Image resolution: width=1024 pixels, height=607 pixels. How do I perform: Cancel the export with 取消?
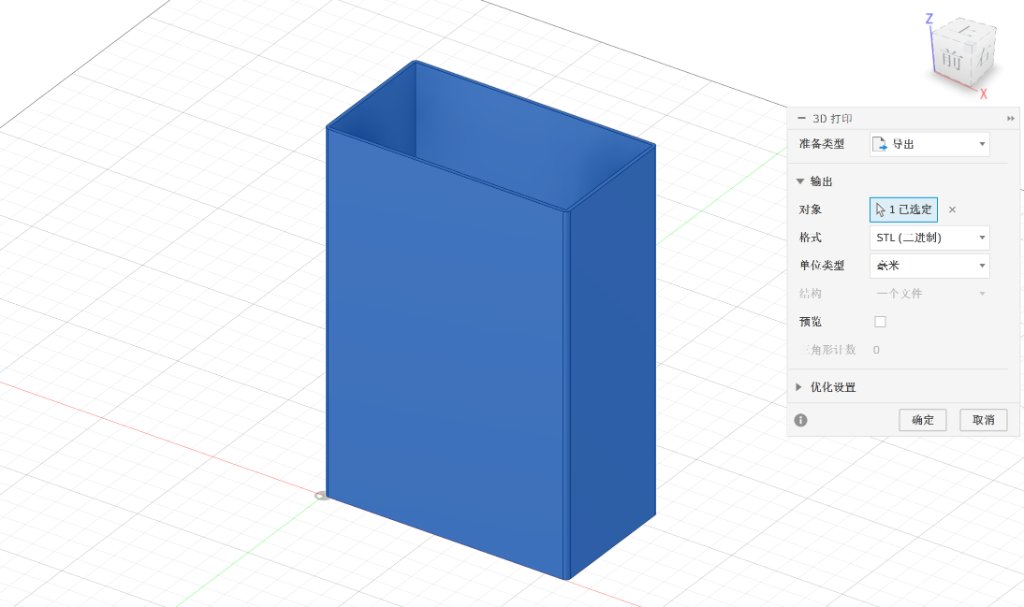[x=983, y=420]
